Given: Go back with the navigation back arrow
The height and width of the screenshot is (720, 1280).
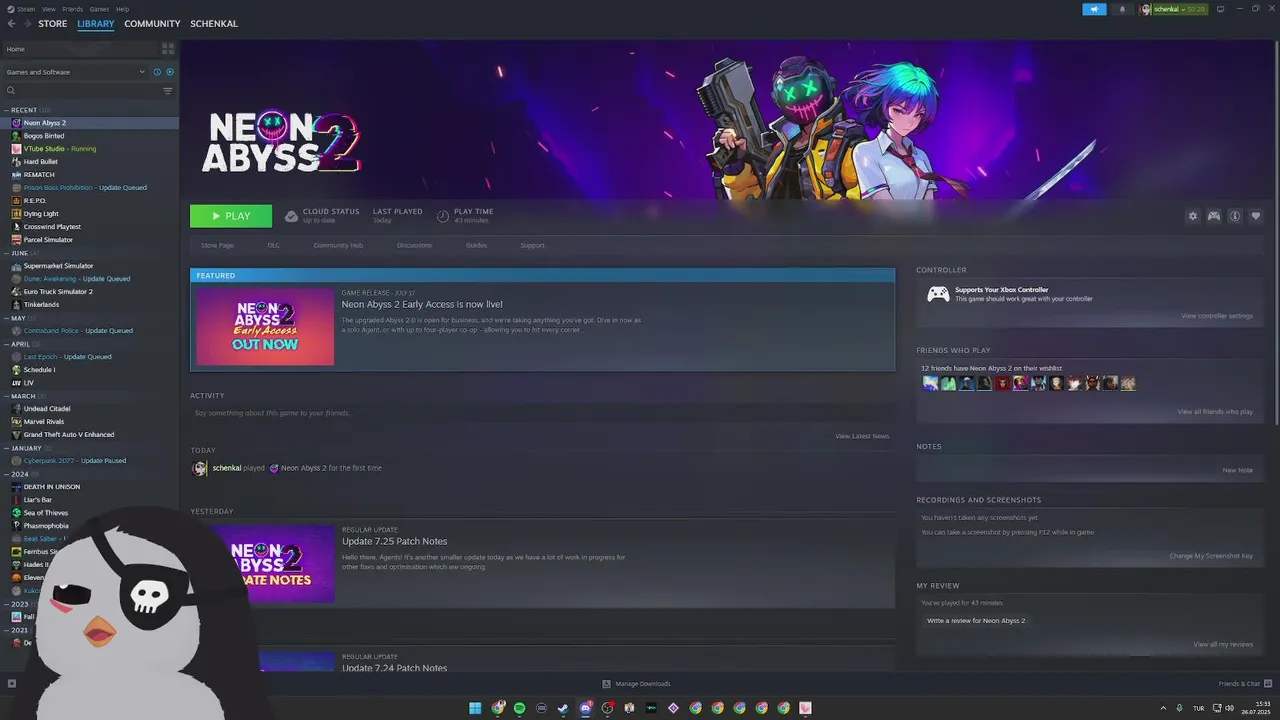Looking at the screenshot, I should coord(11,24).
